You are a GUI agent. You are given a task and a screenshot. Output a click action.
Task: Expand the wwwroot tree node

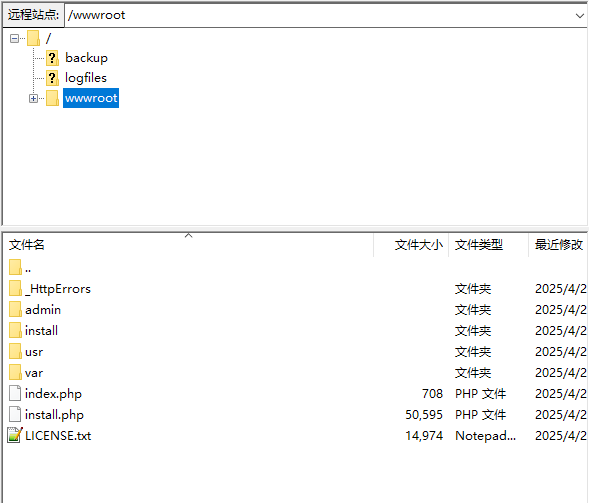point(33,98)
